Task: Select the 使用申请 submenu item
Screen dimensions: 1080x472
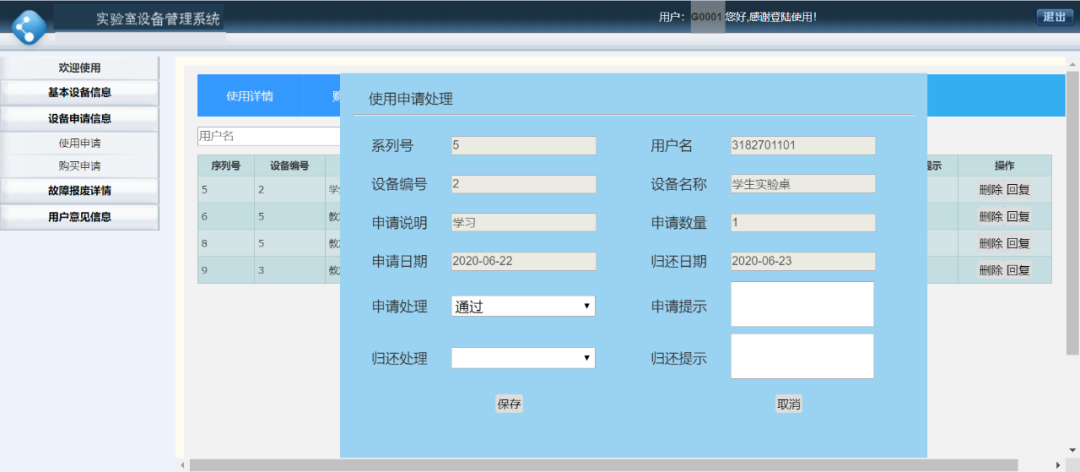Action: (79, 143)
